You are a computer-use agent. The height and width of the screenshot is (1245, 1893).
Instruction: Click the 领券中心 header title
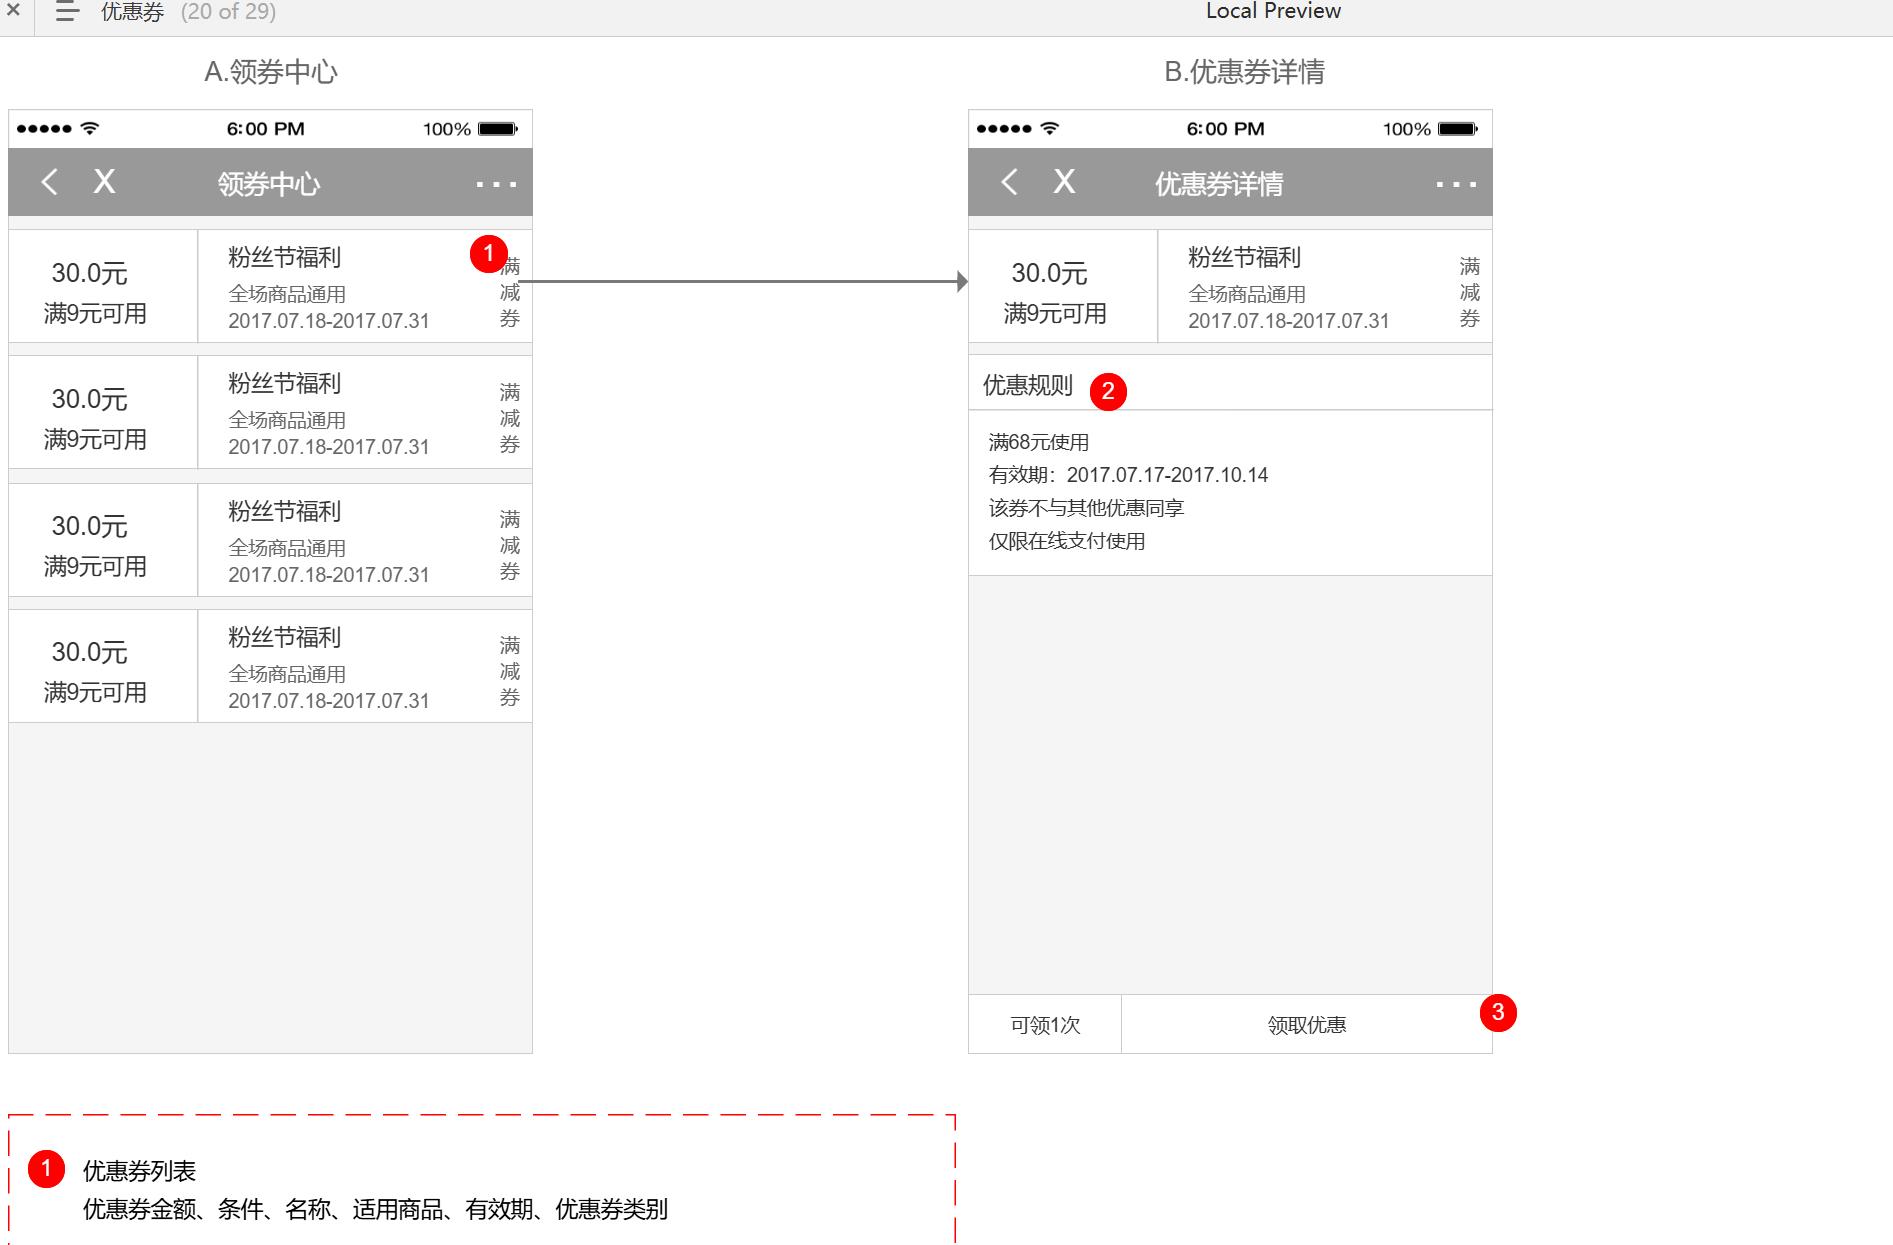pos(269,184)
